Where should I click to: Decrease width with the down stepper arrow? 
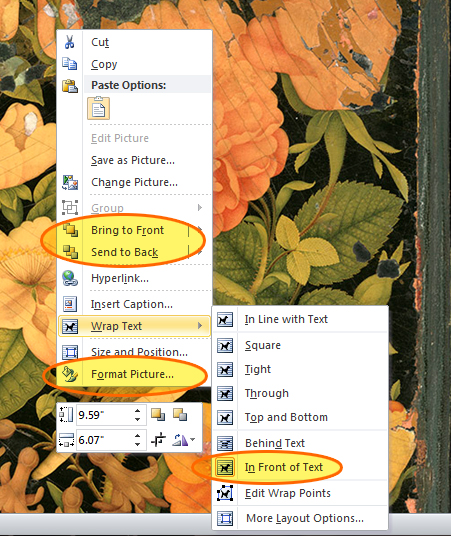[137, 444]
